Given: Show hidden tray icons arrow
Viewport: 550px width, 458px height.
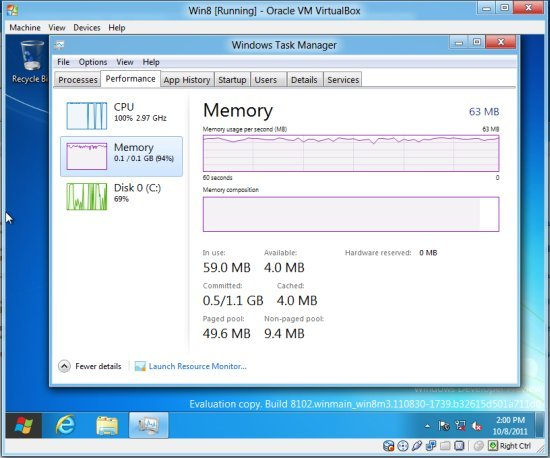Looking at the screenshot, I should pyautogui.click(x=427, y=426).
